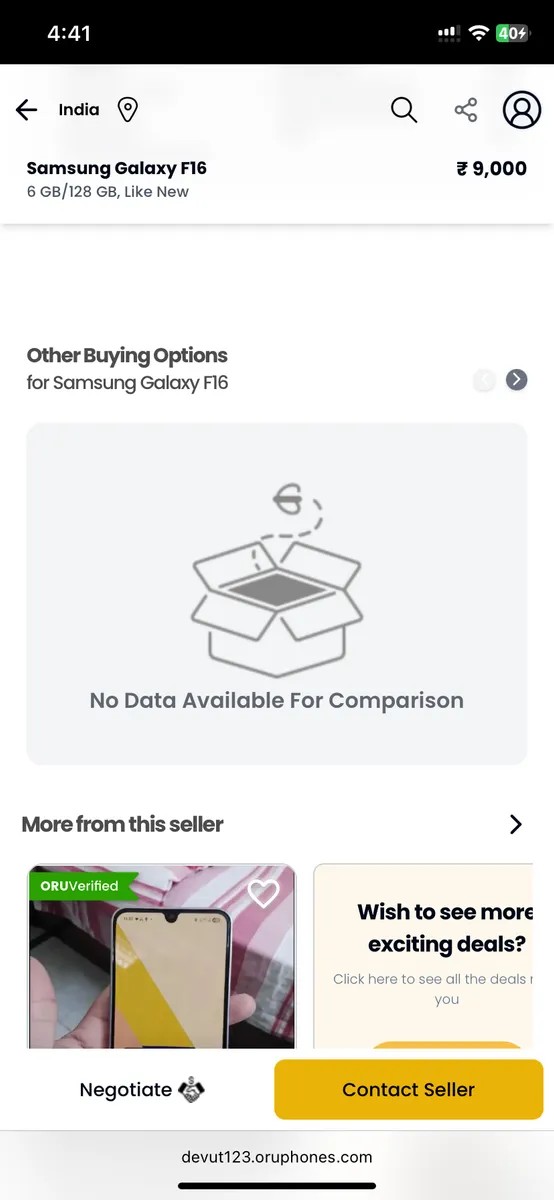
Task: Tap the back arrow icon
Action: pos(27,110)
